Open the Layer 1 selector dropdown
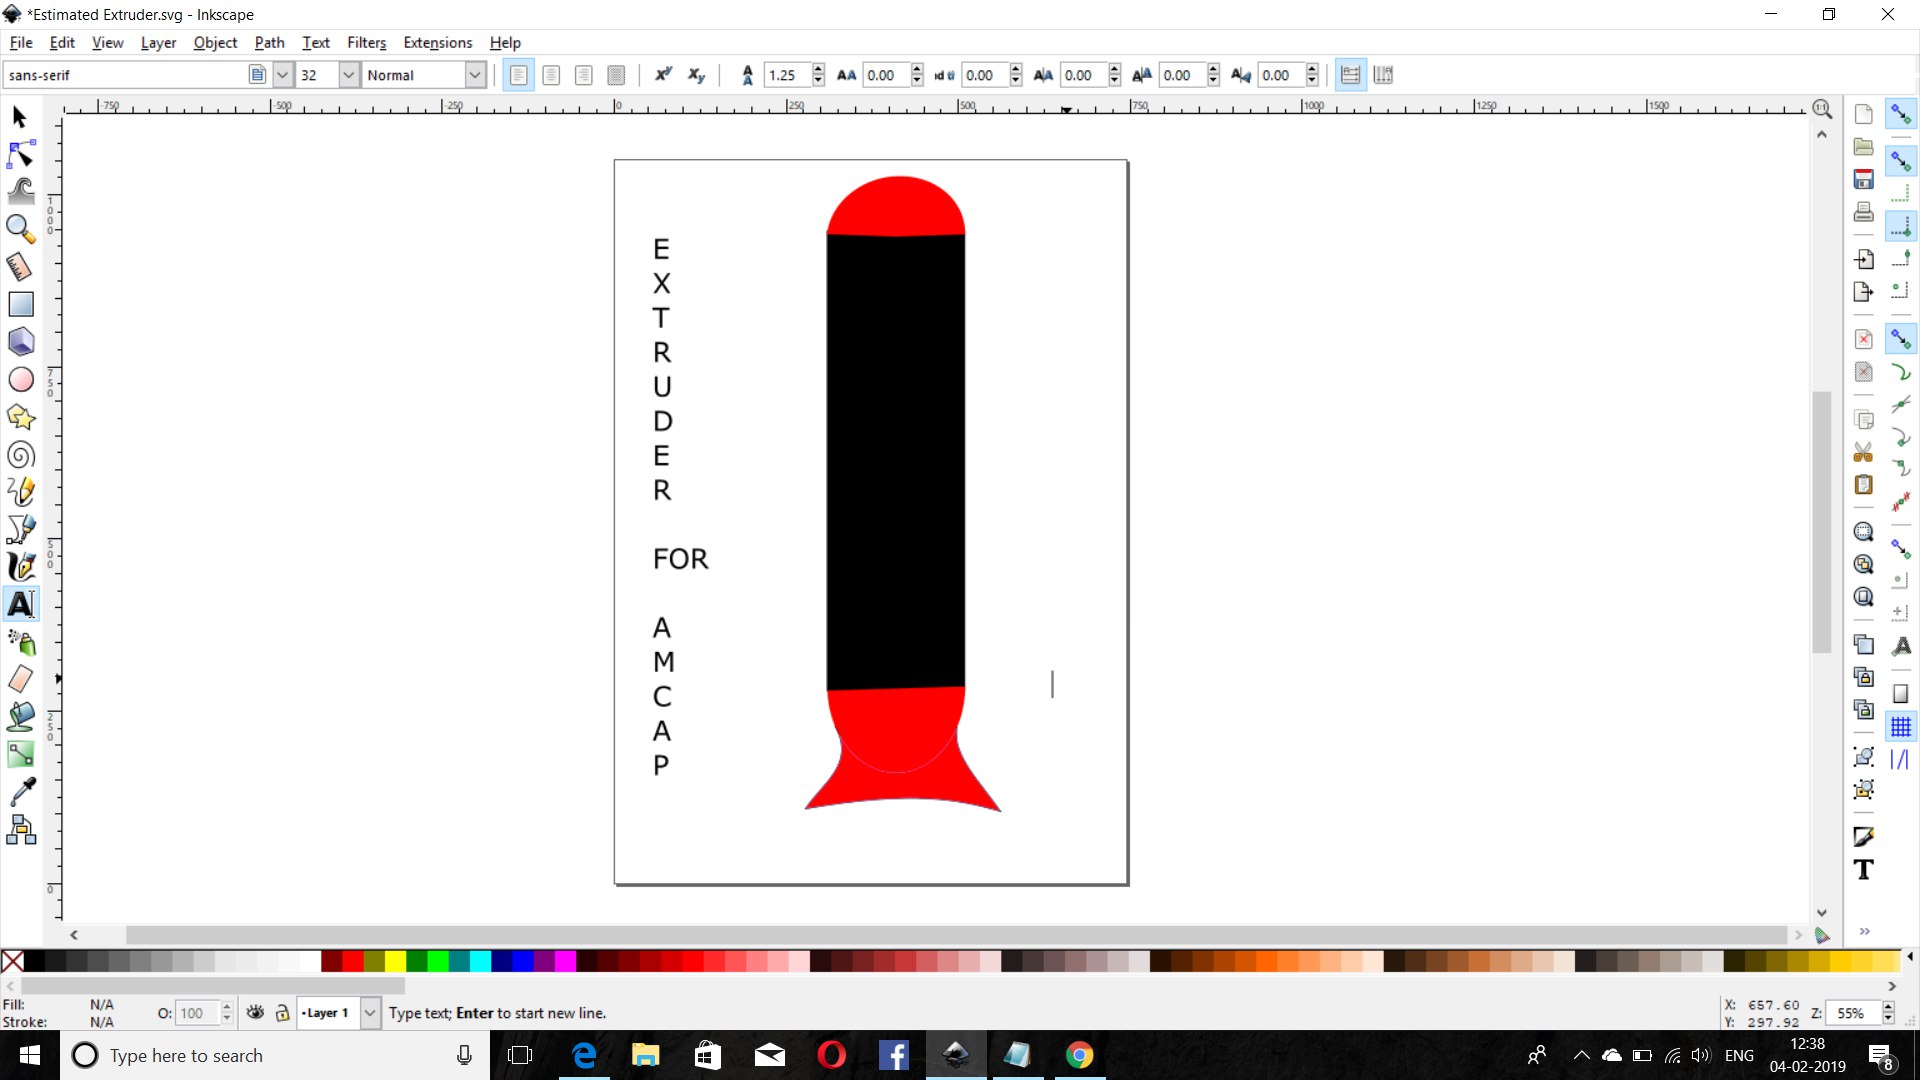The height and width of the screenshot is (1080, 1920). (370, 1013)
